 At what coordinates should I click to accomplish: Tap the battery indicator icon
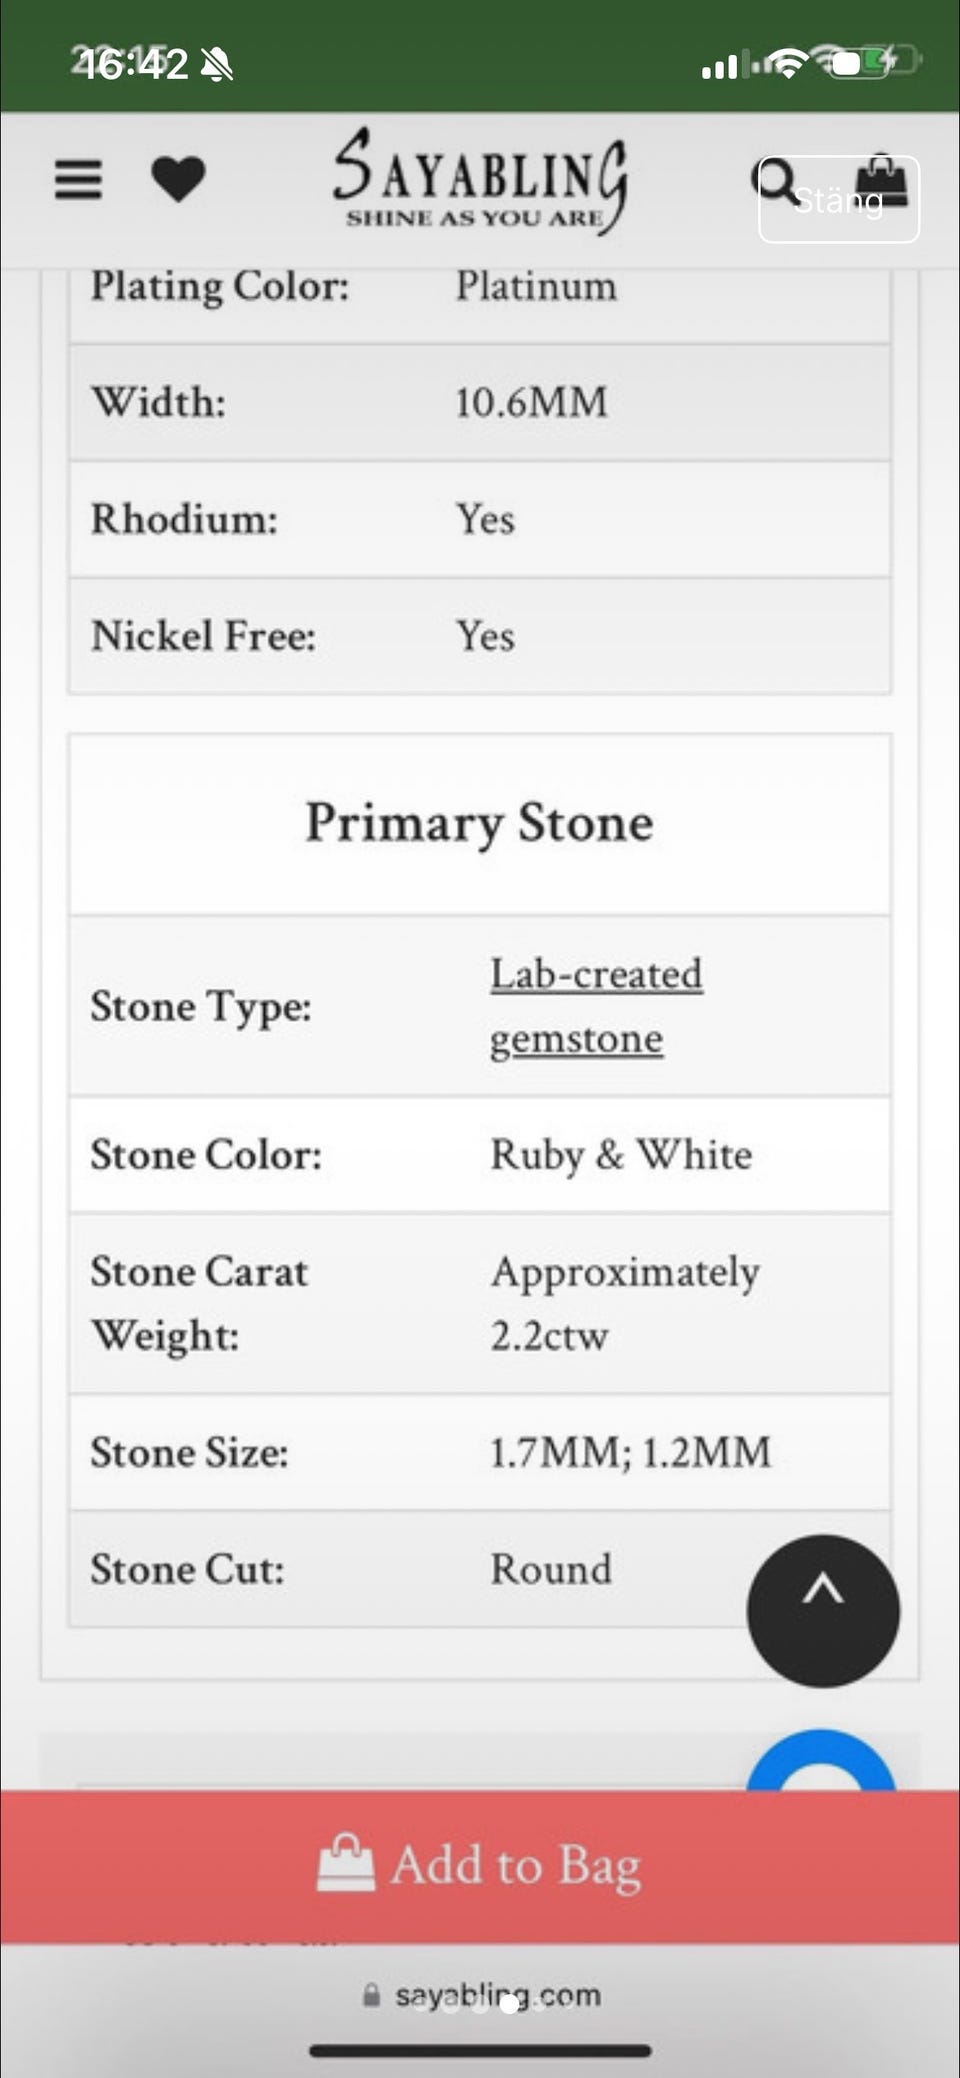click(860, 64)
